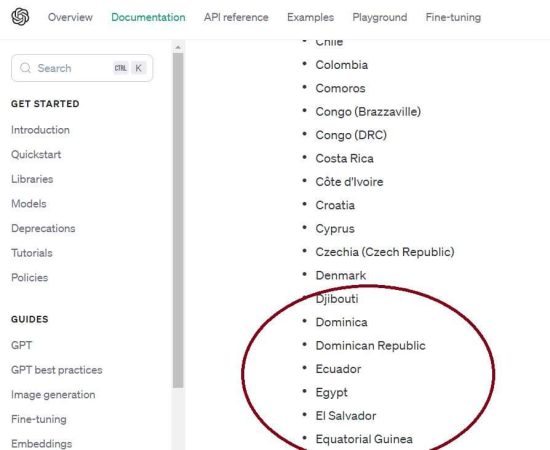Click the scrollbar up arrow
This screenshot has width=550, height=450.
(x=178, y=47)
